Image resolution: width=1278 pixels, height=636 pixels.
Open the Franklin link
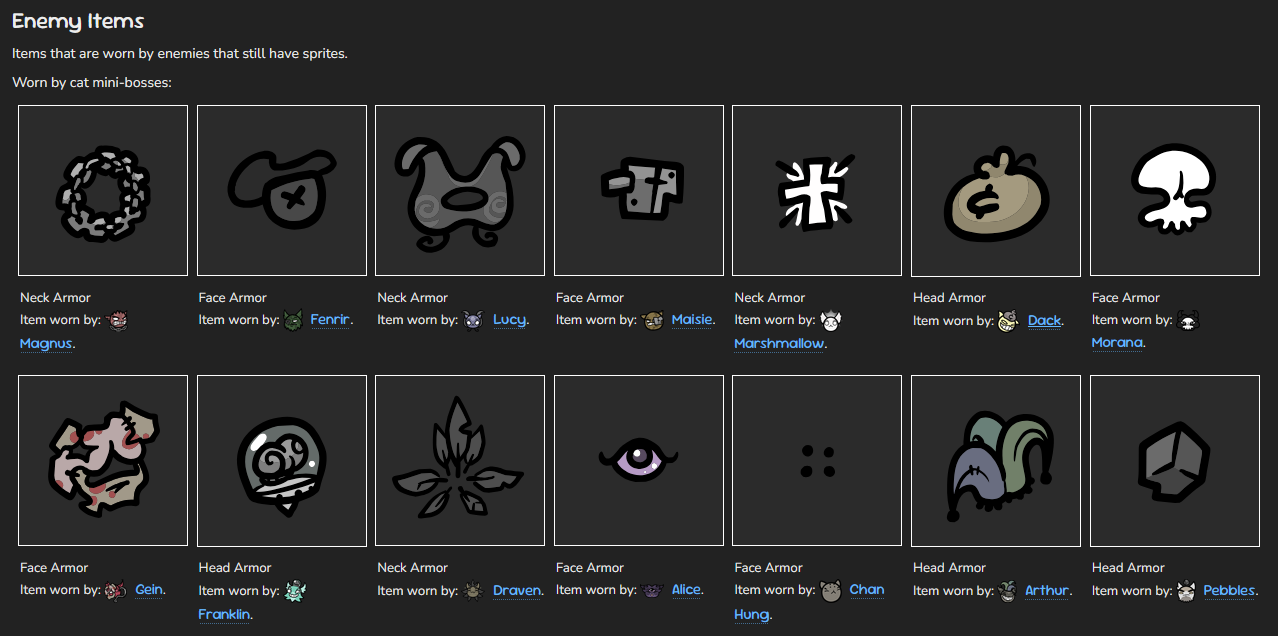click(x=224, y=614)
